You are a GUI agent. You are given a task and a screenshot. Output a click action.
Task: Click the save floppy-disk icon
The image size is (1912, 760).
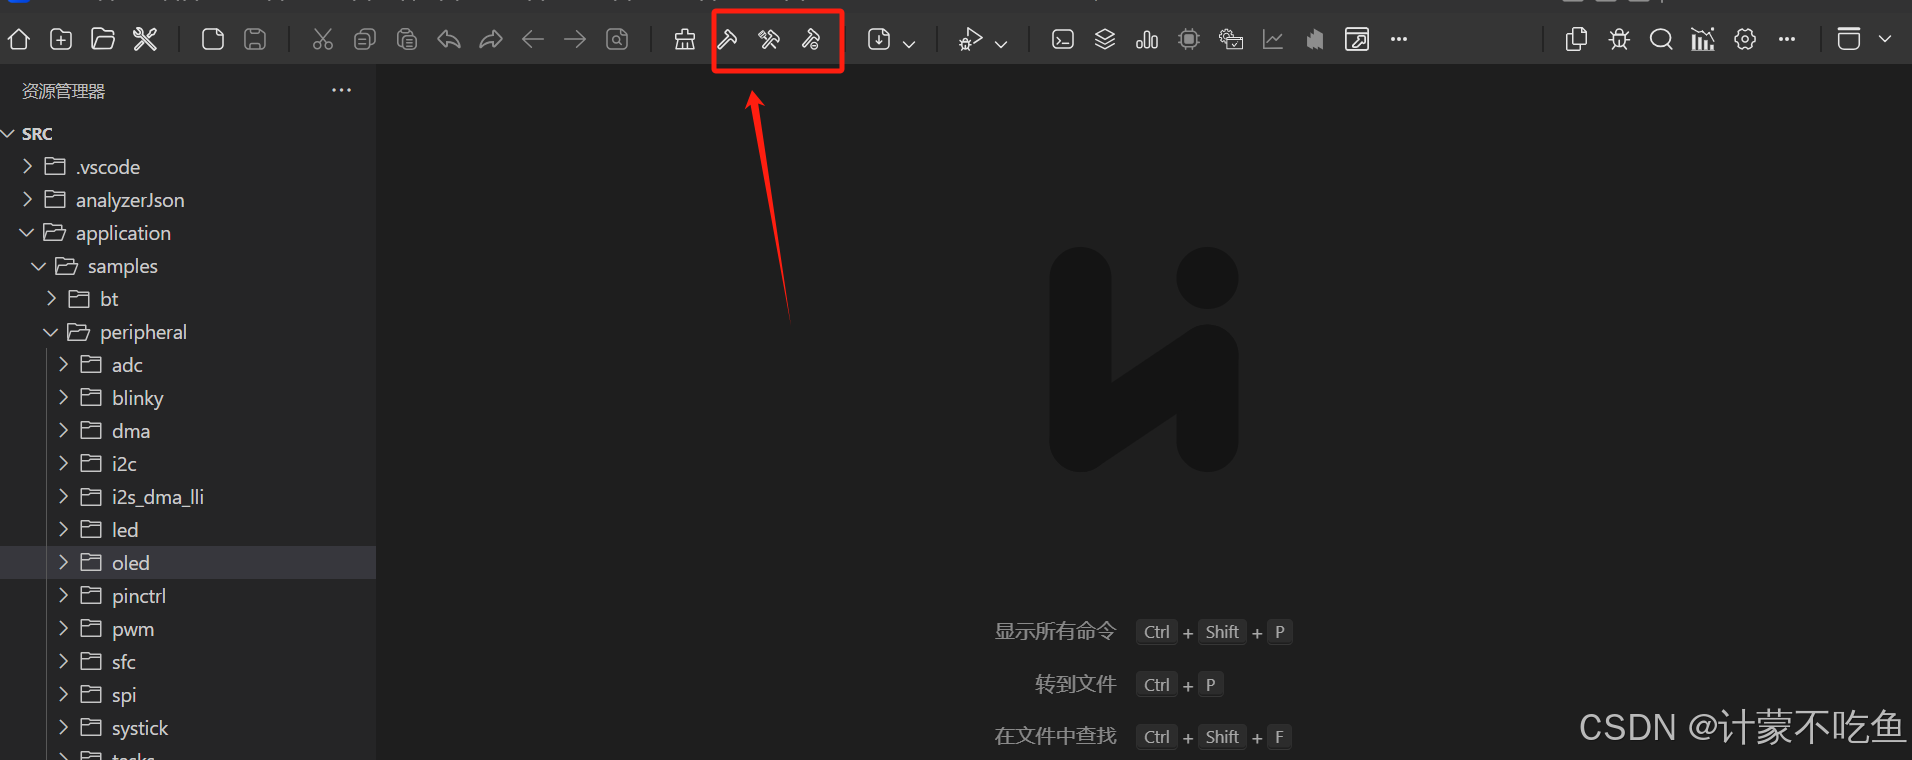click(x=255, y=39)
